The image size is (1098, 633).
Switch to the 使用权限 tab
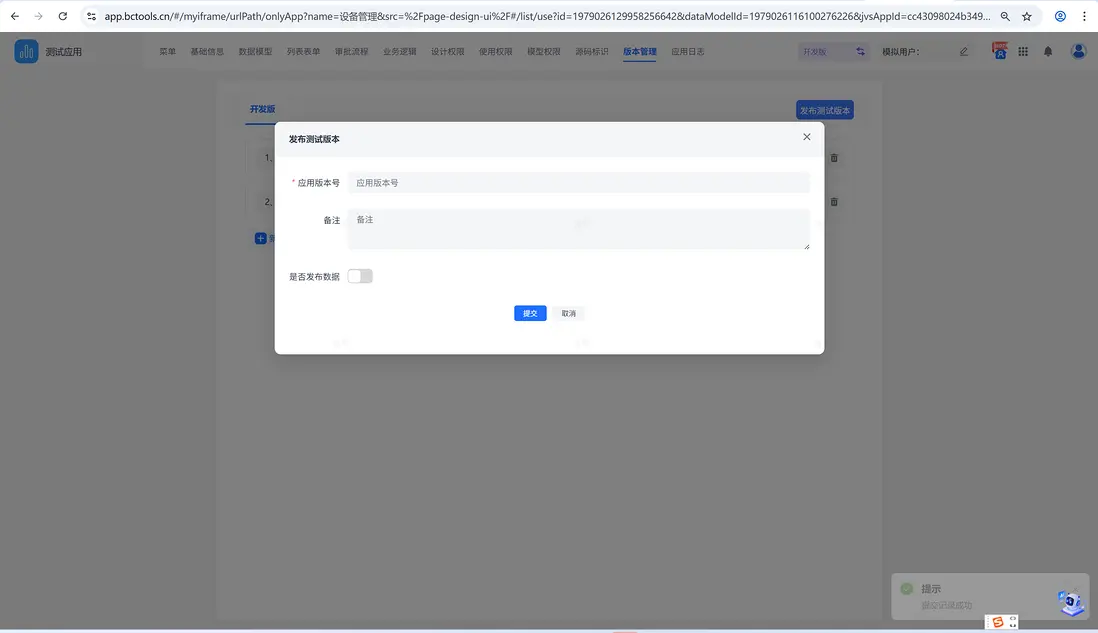click(496, 51)
